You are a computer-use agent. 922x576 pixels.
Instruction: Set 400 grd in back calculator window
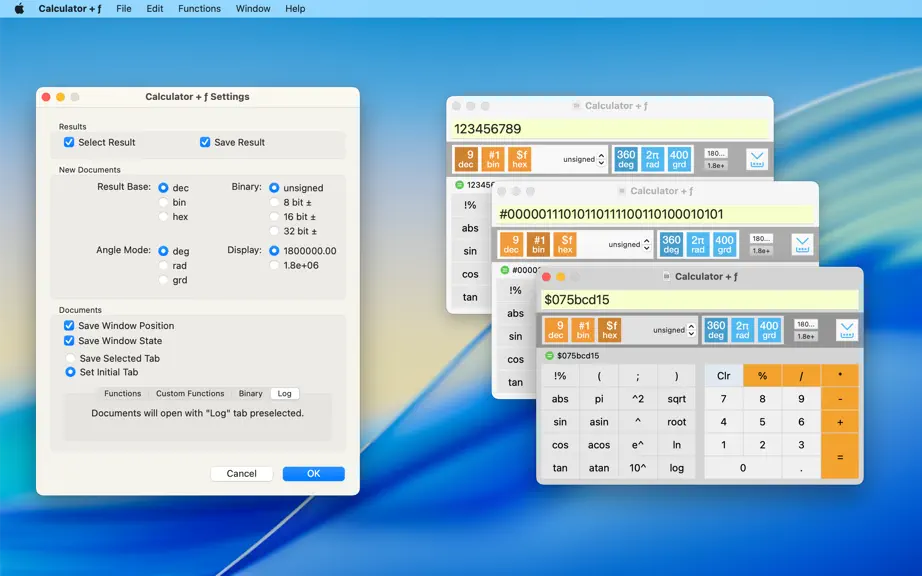679,159
